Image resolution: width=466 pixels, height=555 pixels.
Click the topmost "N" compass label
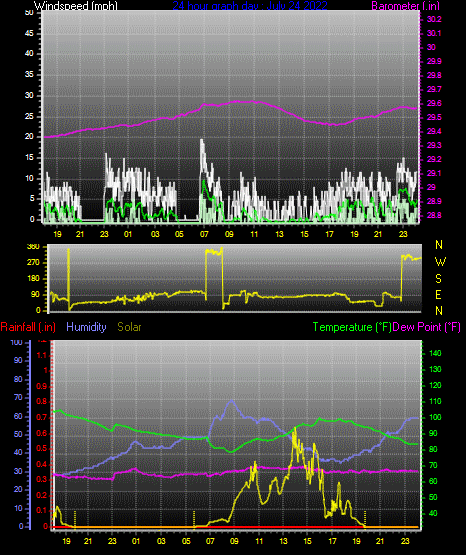439,245
